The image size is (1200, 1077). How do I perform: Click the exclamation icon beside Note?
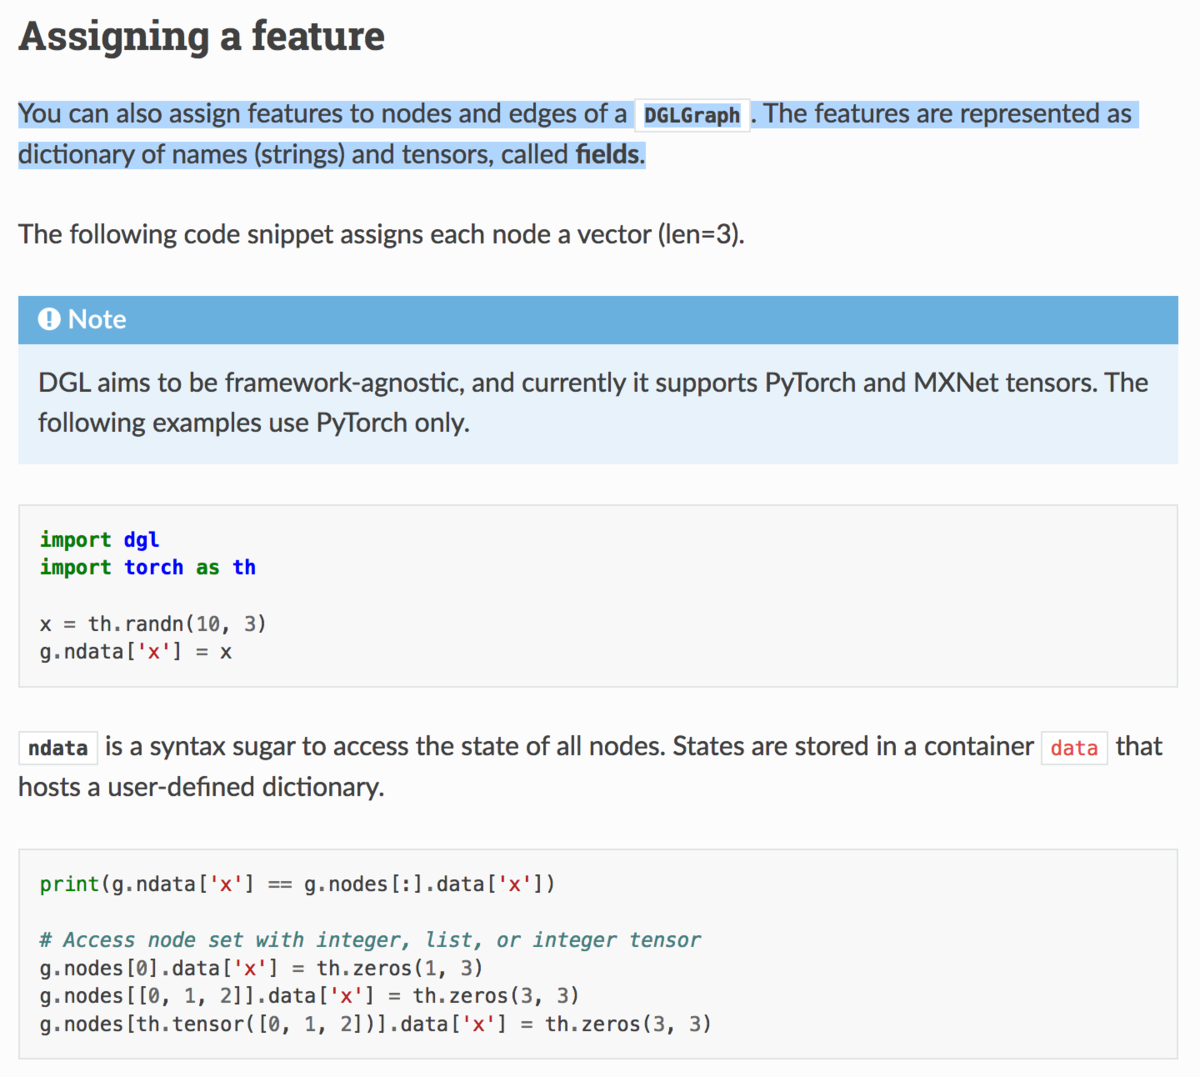tap(49, 319)
